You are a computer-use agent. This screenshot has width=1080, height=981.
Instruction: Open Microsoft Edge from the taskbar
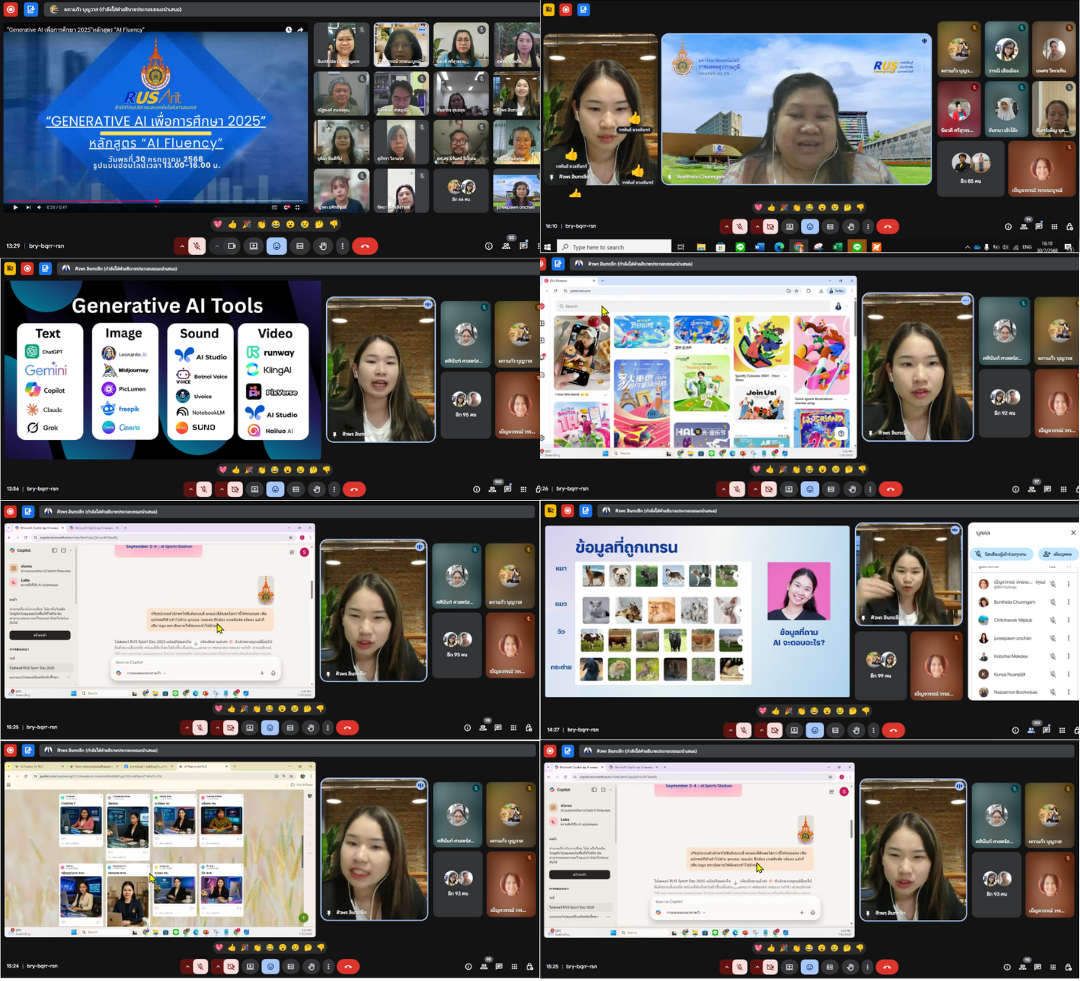779,247
